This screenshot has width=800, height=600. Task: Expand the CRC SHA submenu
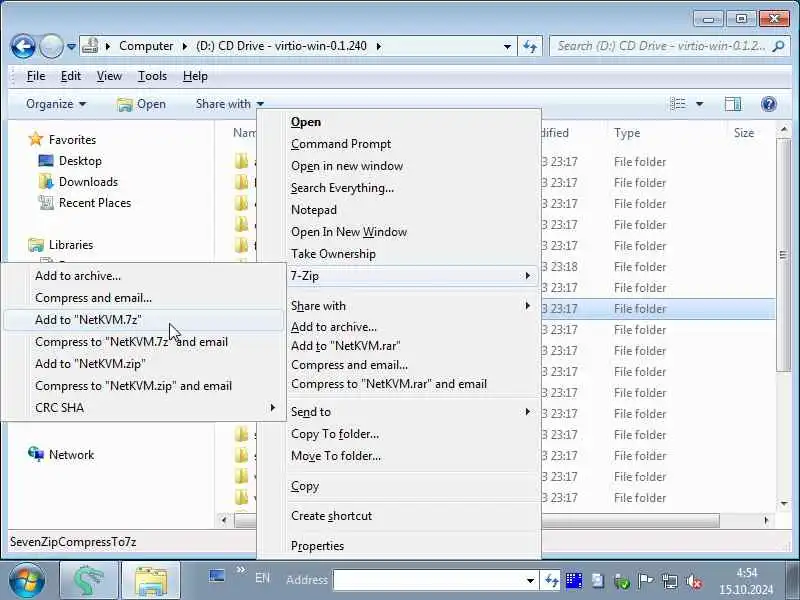[143, 408]
